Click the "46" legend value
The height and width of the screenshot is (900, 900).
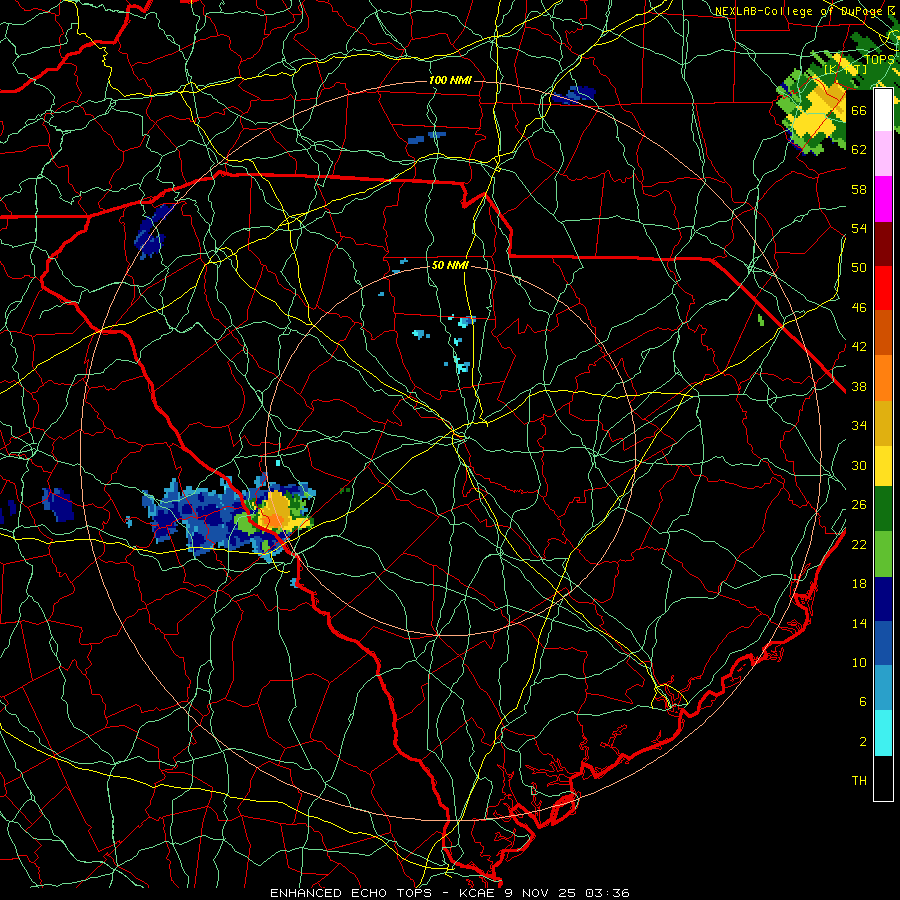coord(859,308)
